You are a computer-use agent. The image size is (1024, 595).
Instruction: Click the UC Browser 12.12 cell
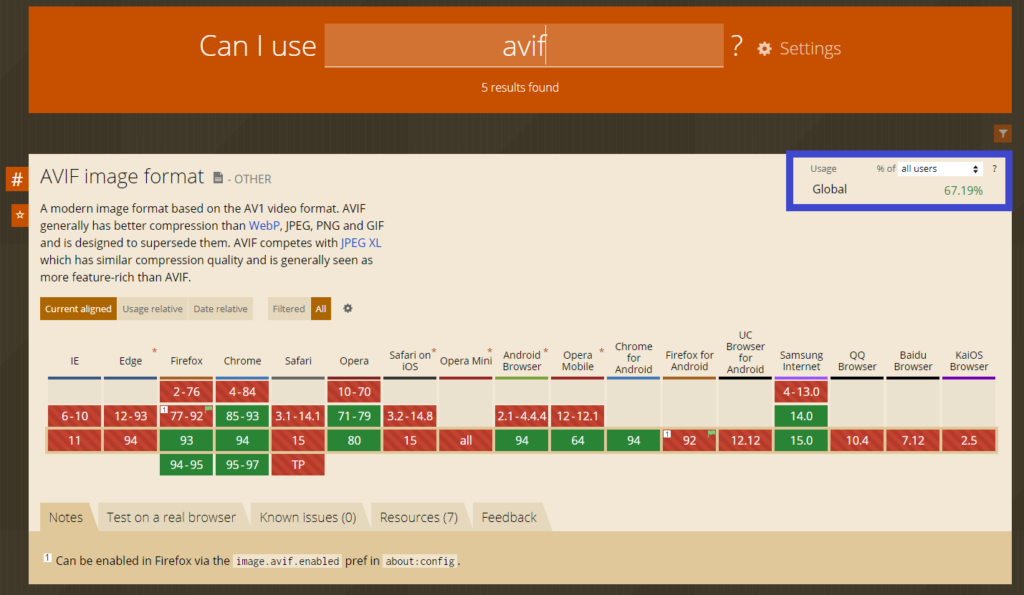point(745,440)
